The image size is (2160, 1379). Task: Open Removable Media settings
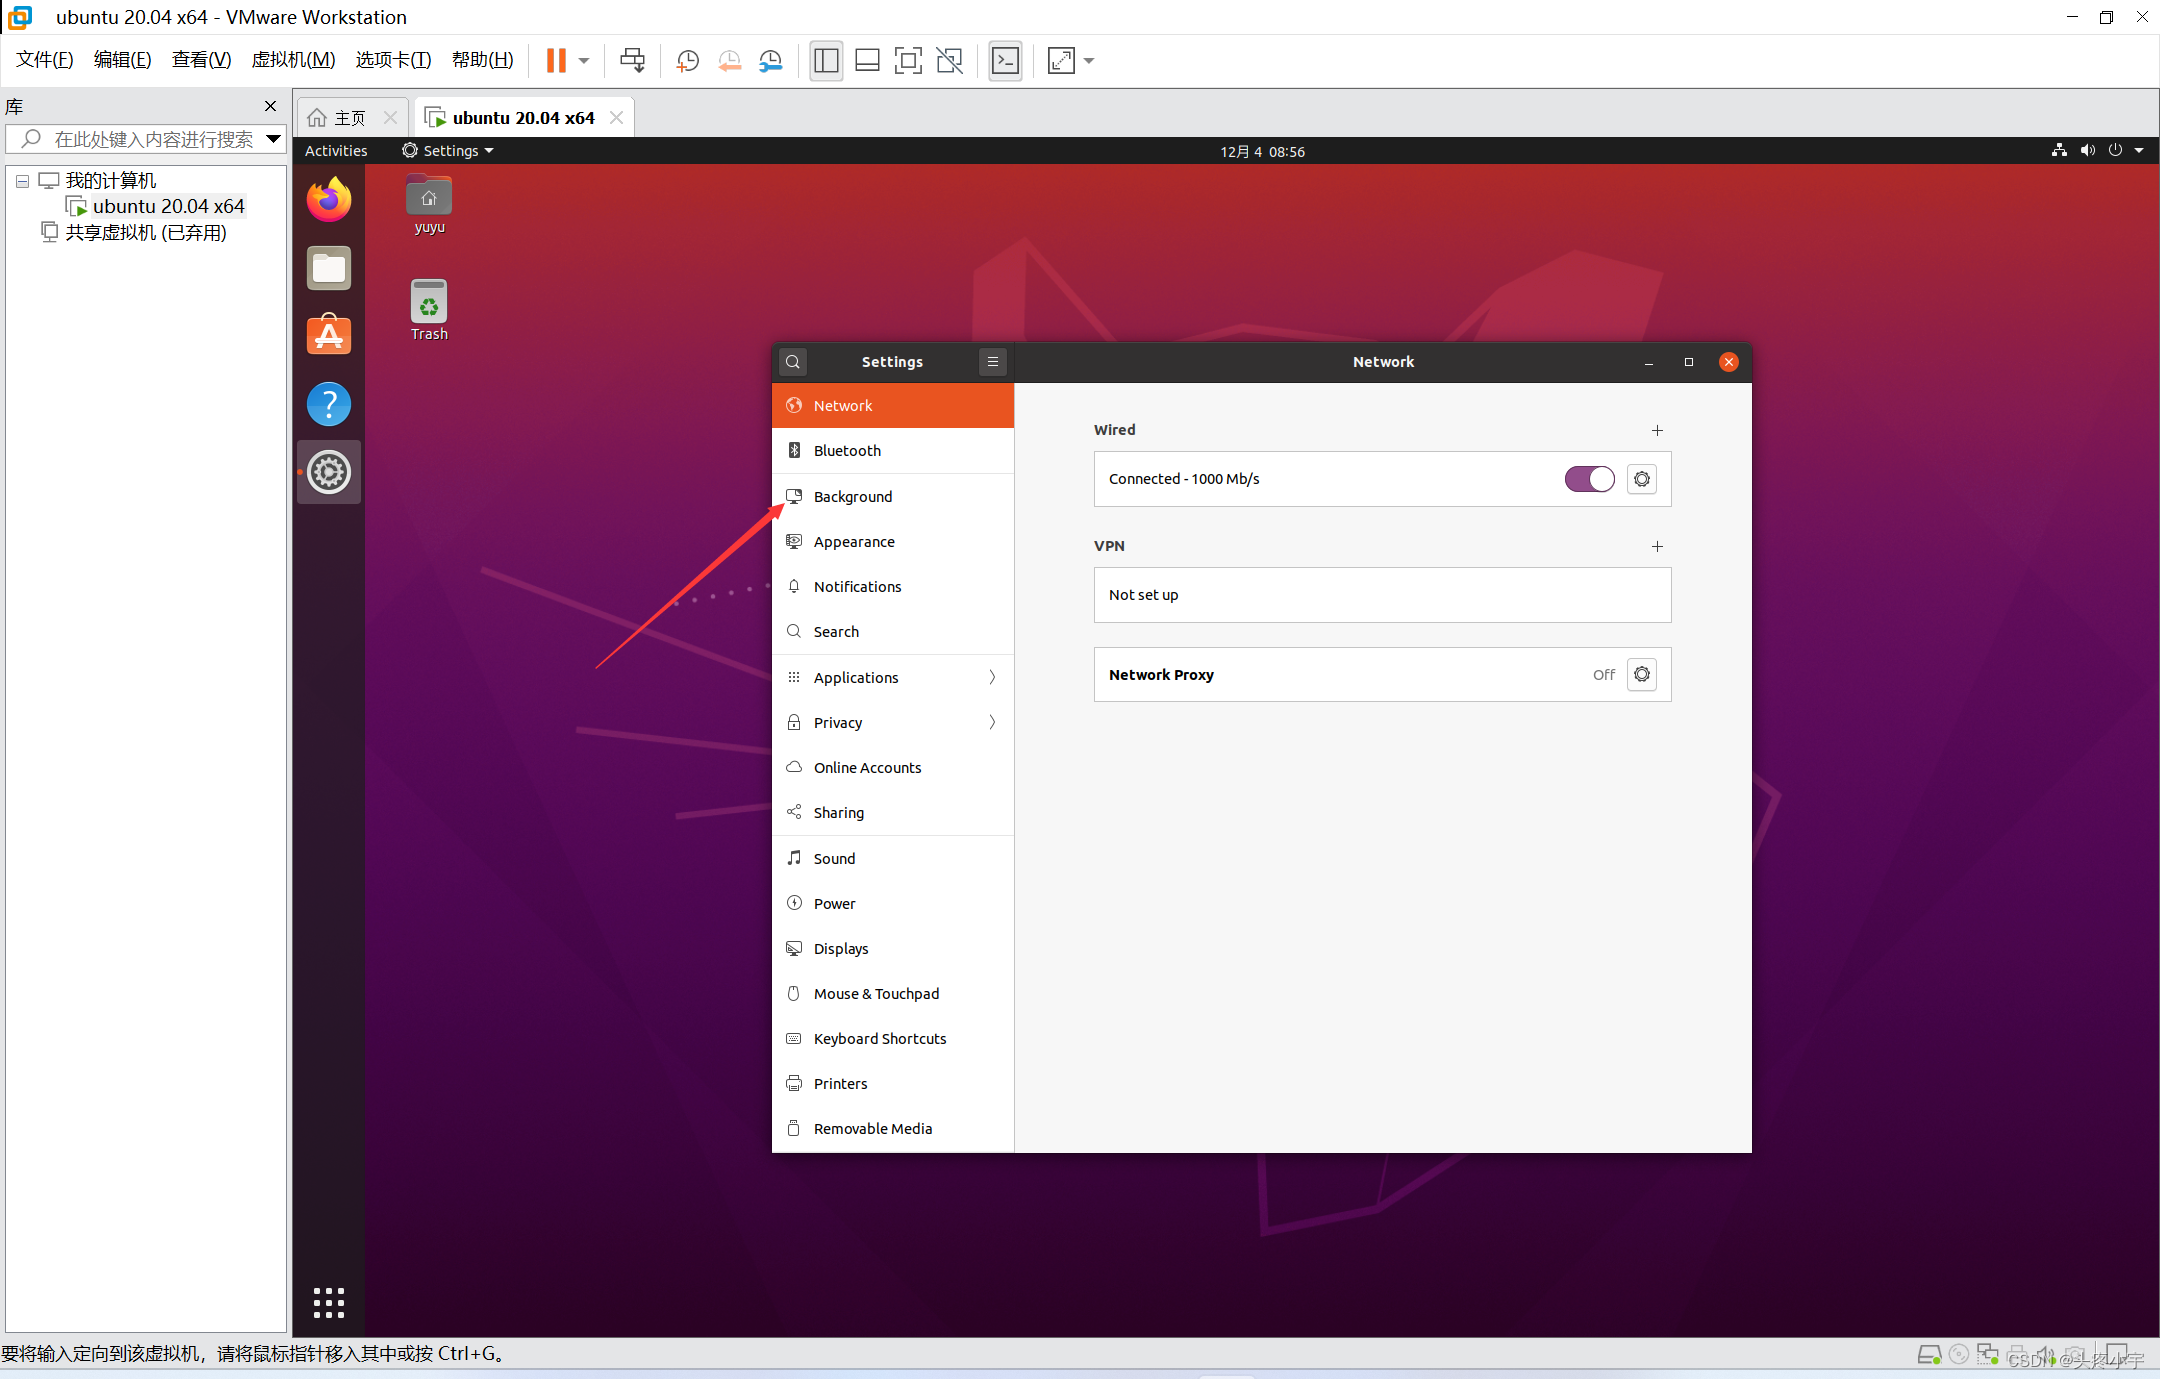(x=893, y=1129)
